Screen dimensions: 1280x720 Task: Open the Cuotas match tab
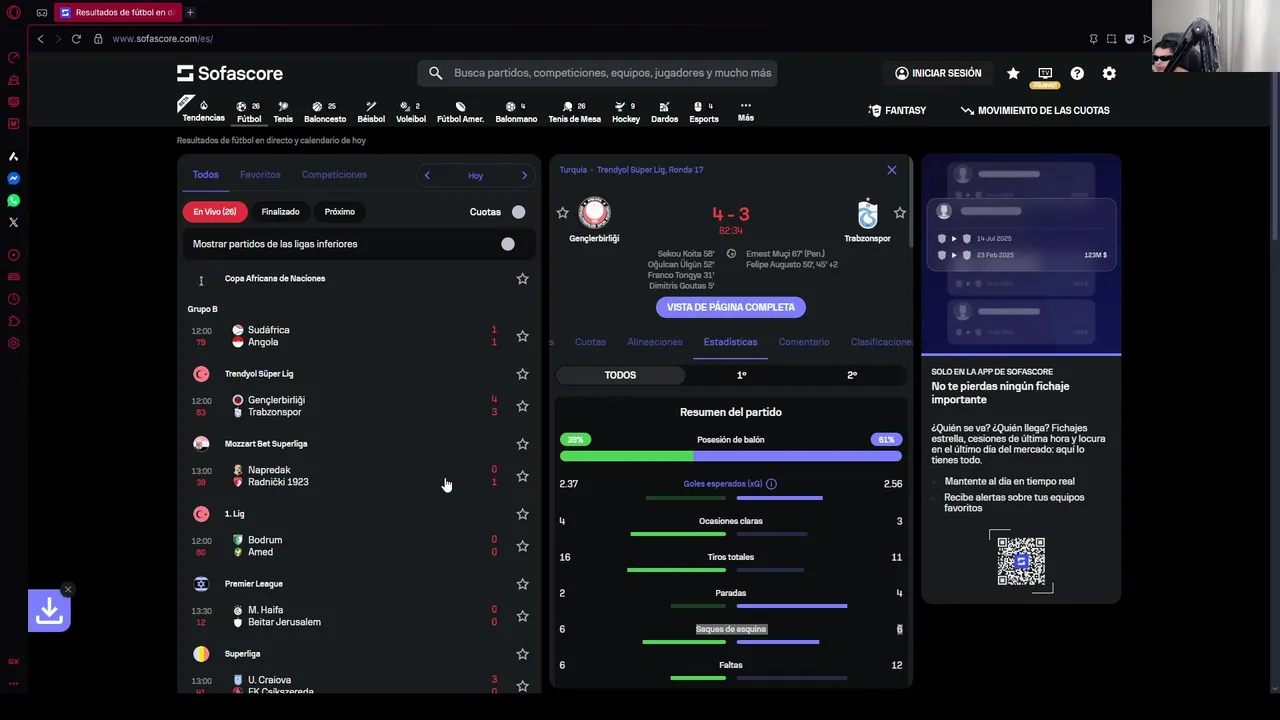pyautogui.click(x=590, y=342)
